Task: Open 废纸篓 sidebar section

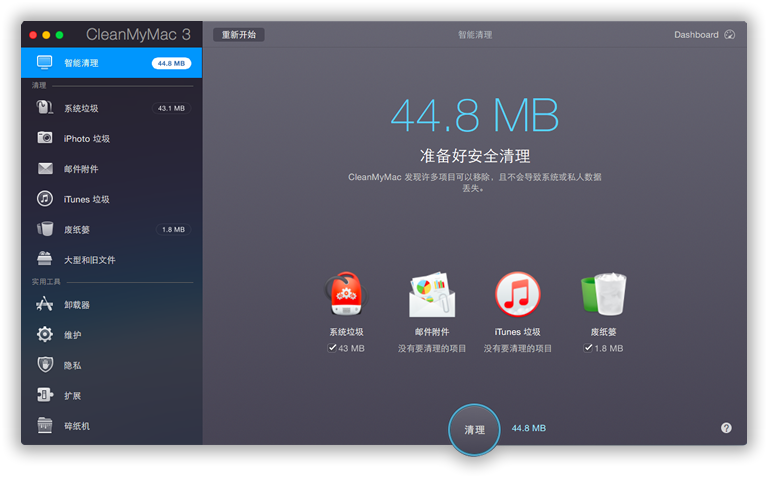Action: (112, 229)
